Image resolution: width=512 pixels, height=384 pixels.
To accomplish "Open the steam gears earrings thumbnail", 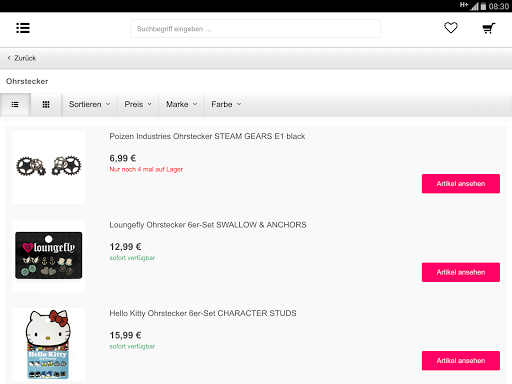I will pos(49,167).
